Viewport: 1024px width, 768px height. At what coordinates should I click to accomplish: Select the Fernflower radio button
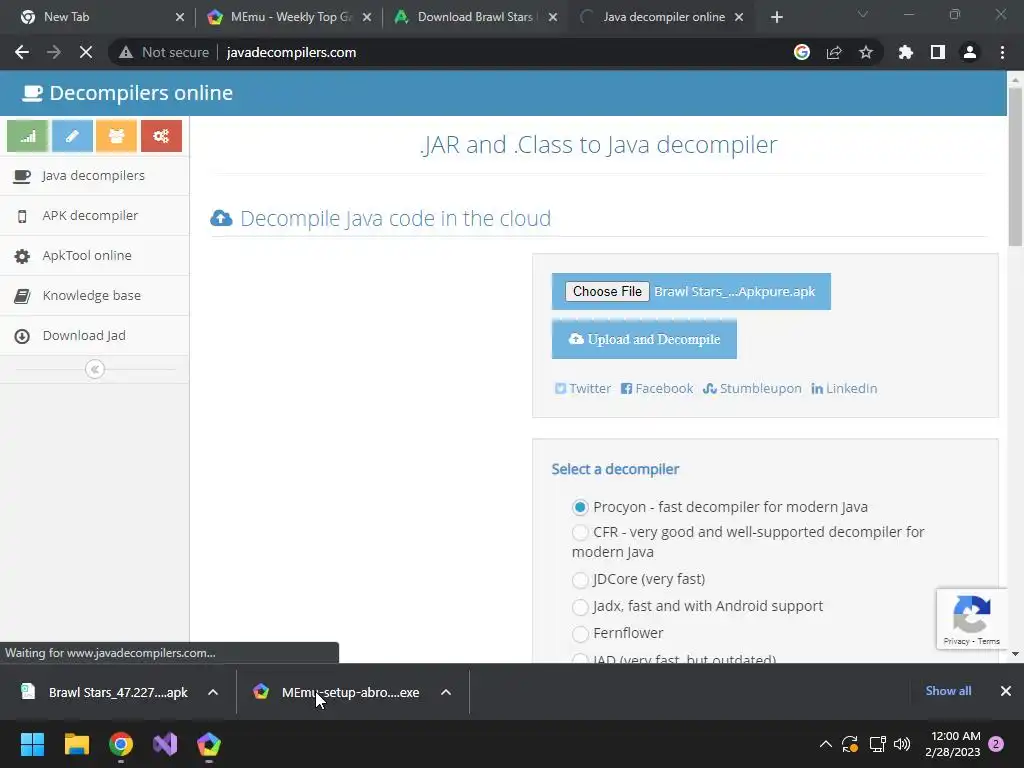coord(580,633)
